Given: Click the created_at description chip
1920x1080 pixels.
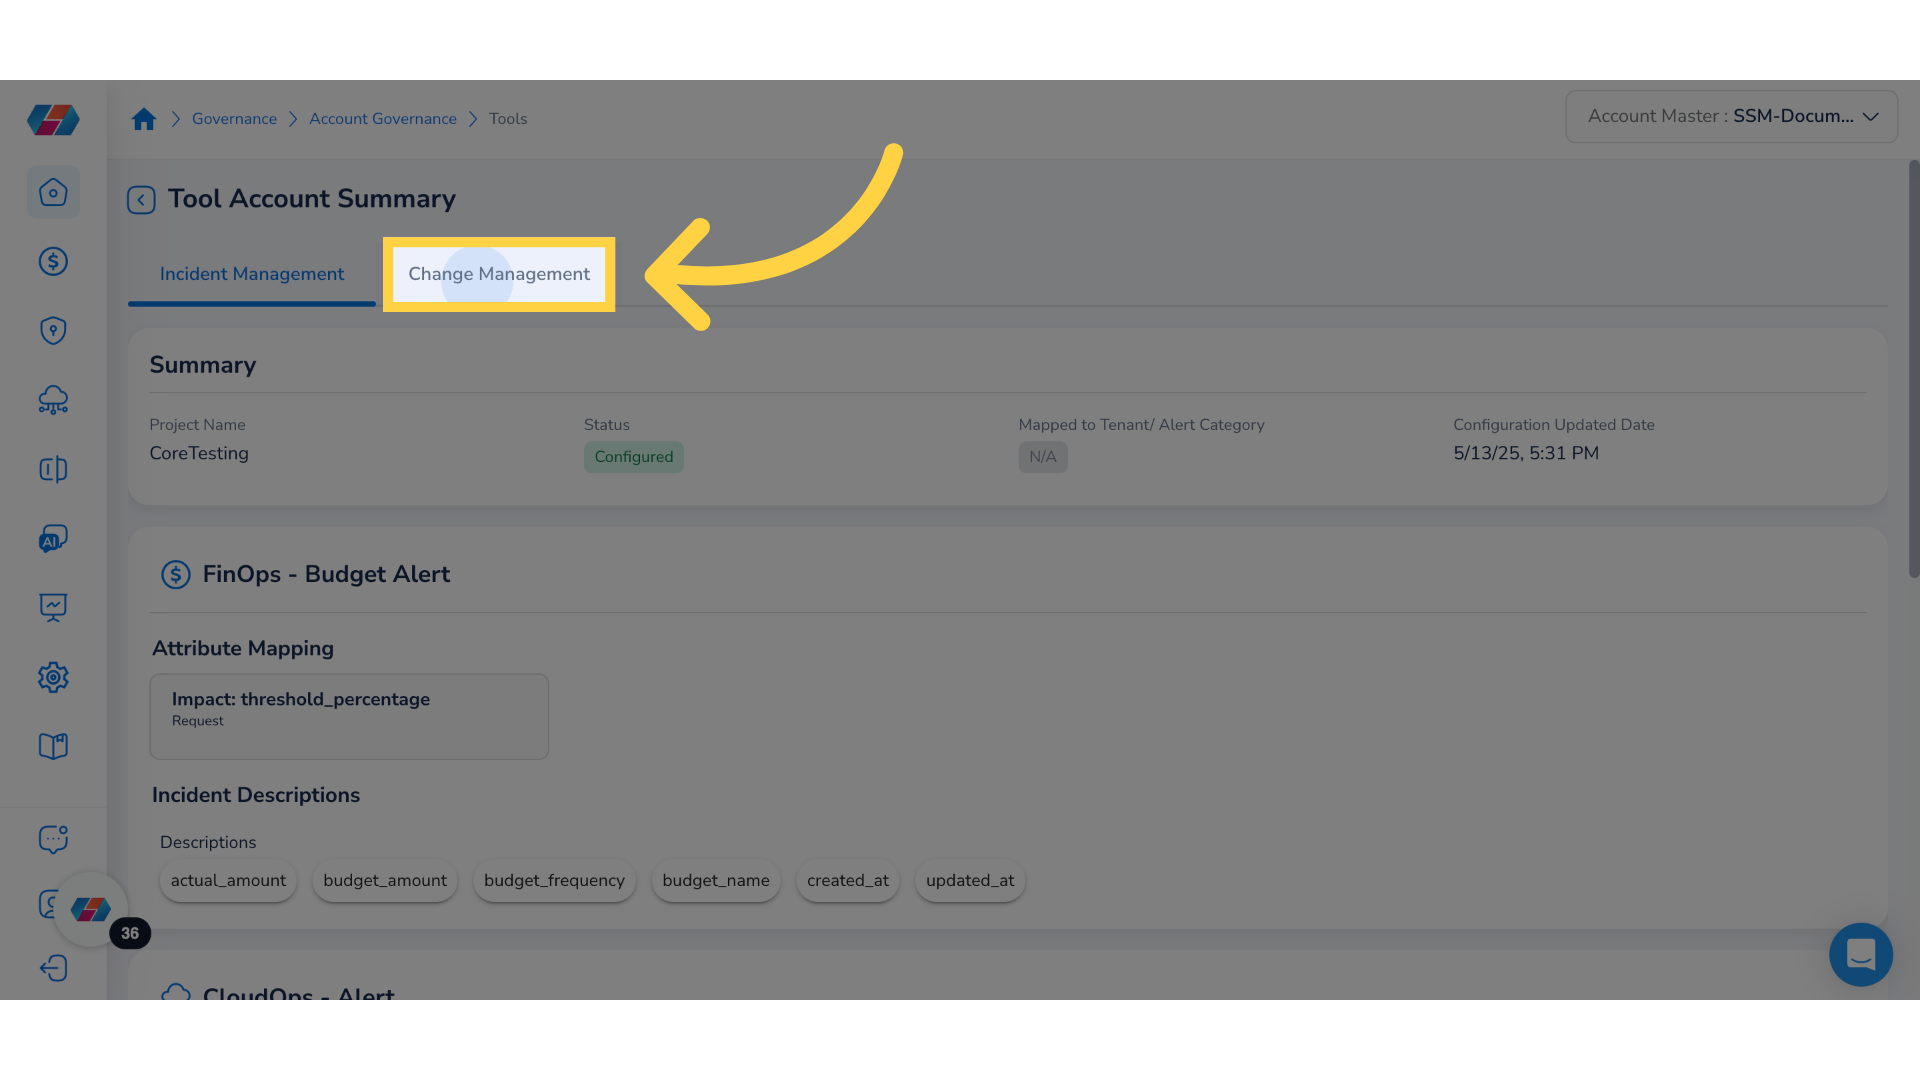Looking at the screenshot, I should tap(848, 881).
